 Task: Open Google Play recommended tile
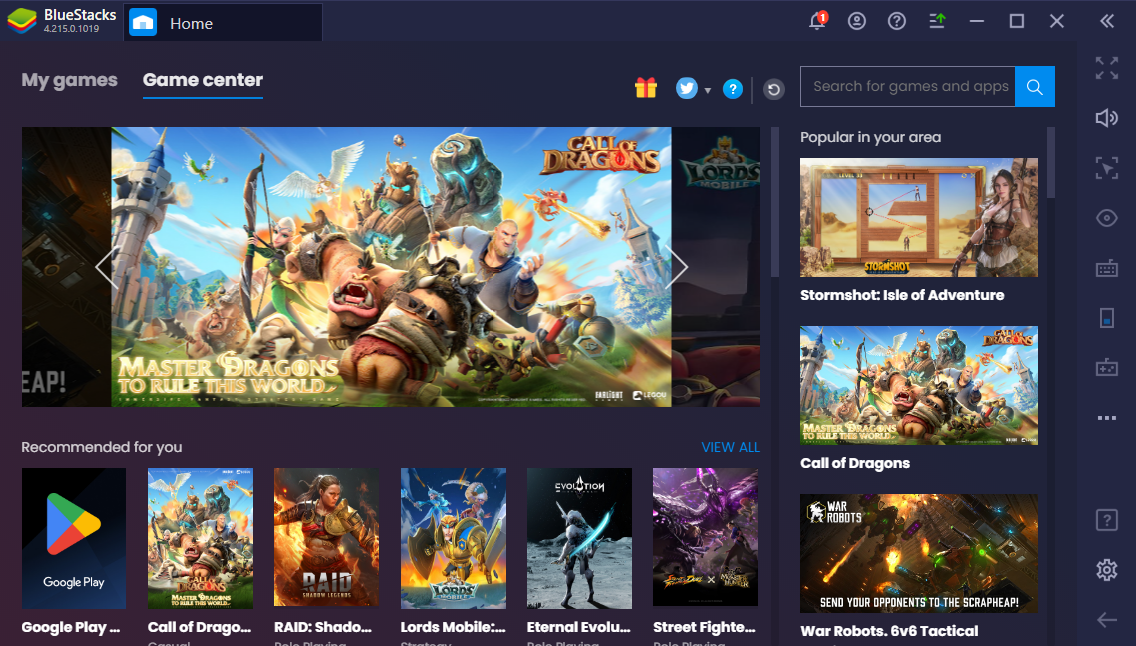click(74, 538)
